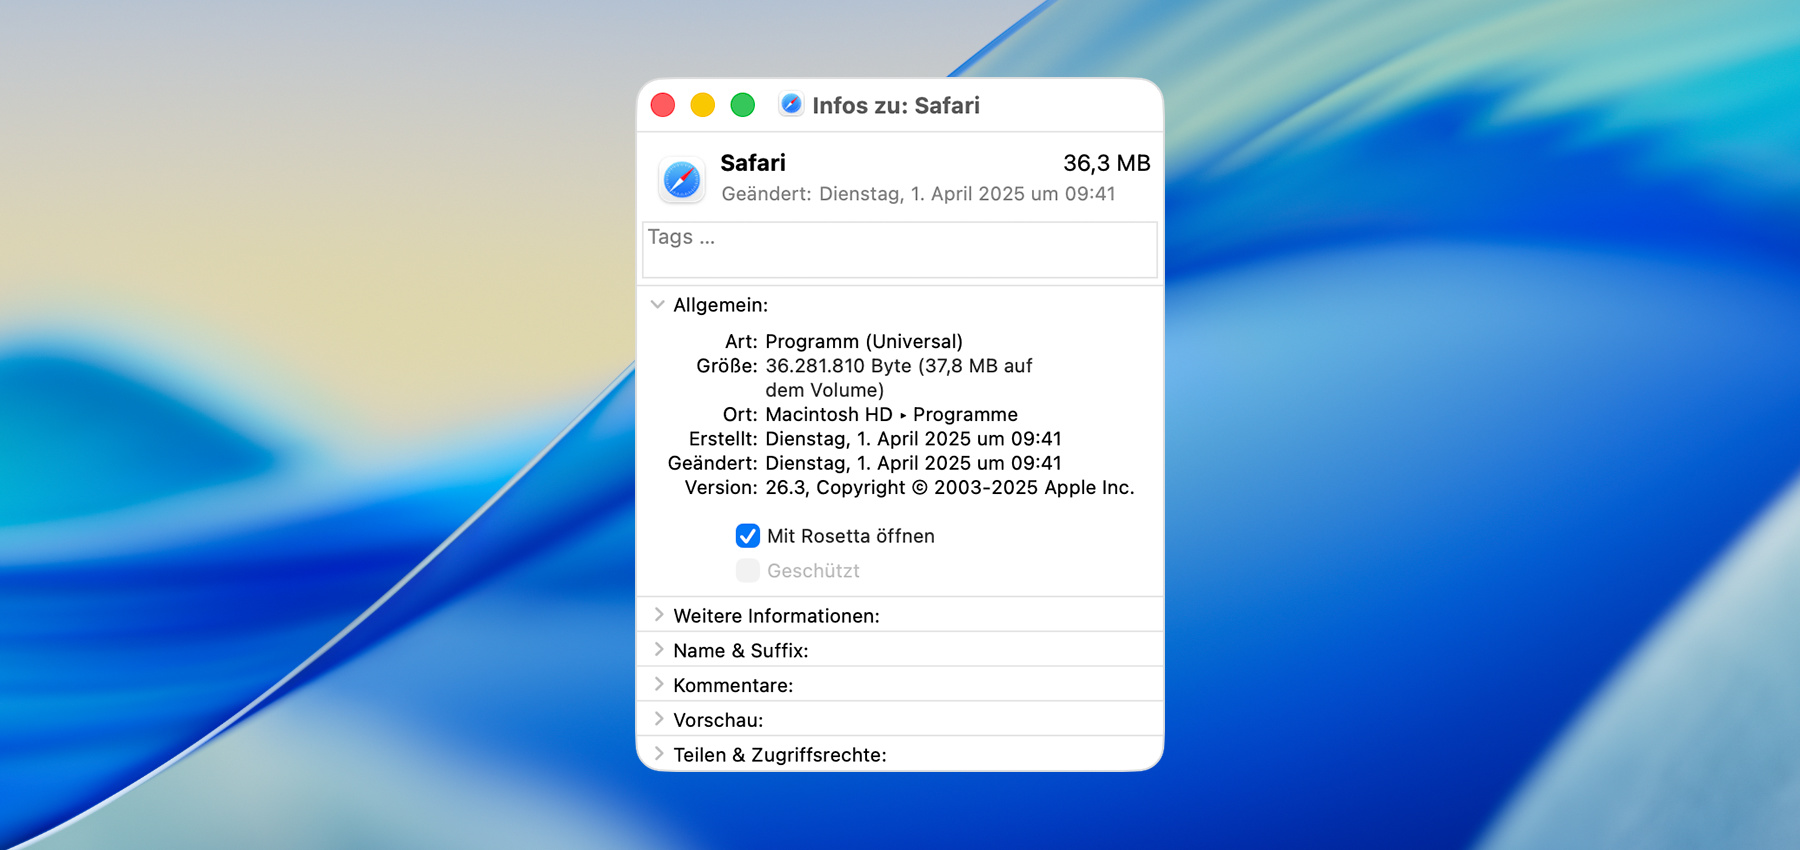Uncheck the Mit Rosetta öffnen checkbox
The width and height of the screenshot is (1800, 850).
748,536
